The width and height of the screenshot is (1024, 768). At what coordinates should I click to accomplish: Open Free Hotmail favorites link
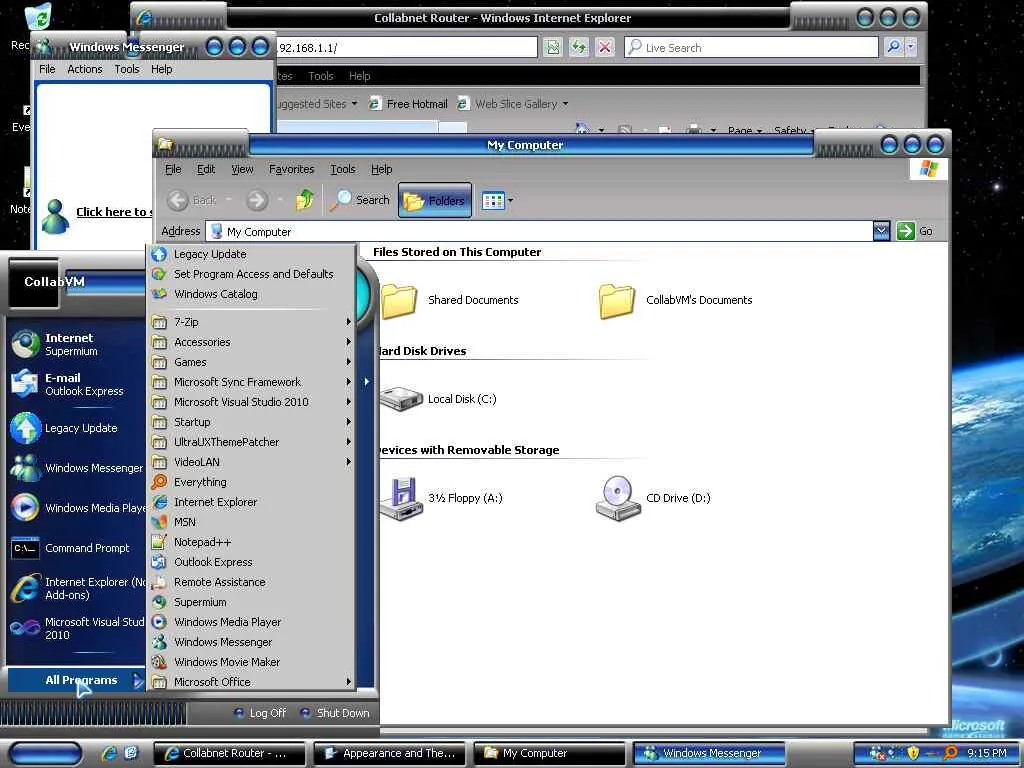pyautogui.click(x=409, y=104)
